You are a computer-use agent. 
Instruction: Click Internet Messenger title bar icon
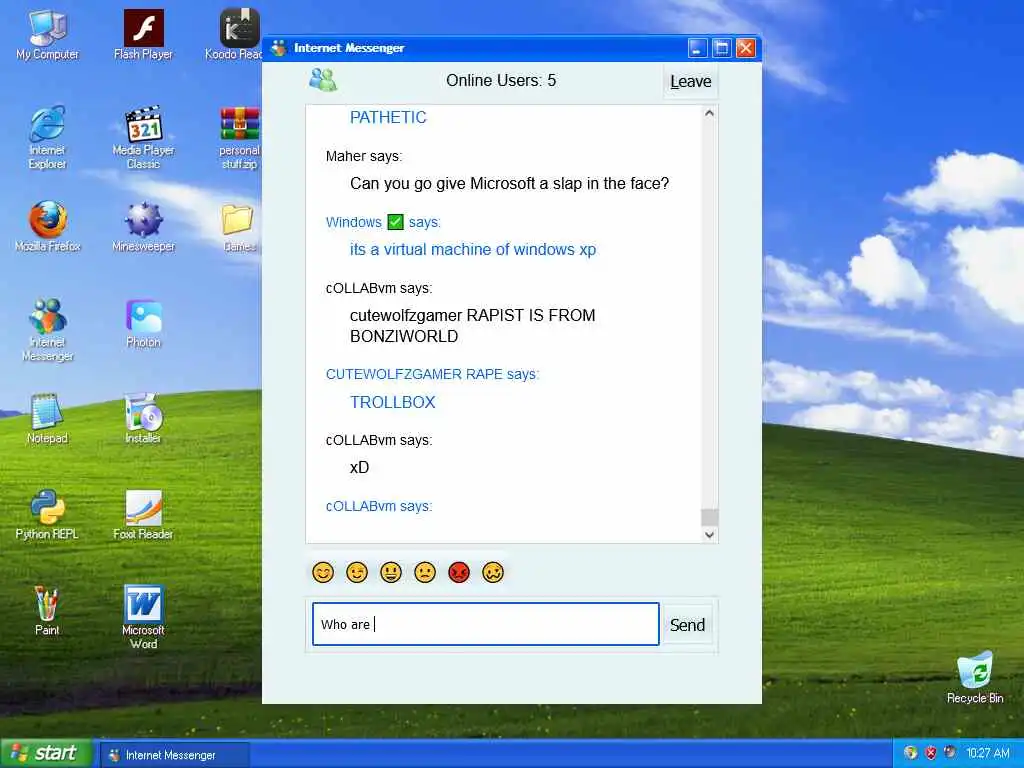279,48
